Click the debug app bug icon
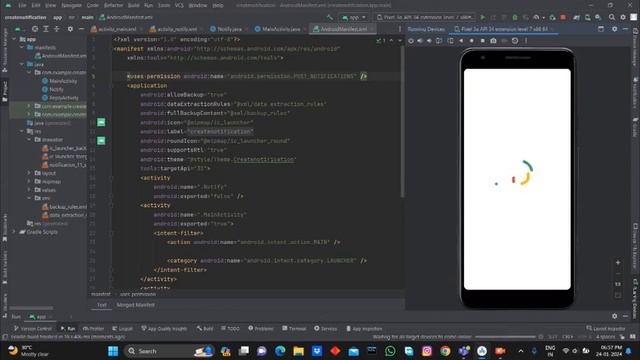This screenshot has height=360, width=640. [515, 18]
